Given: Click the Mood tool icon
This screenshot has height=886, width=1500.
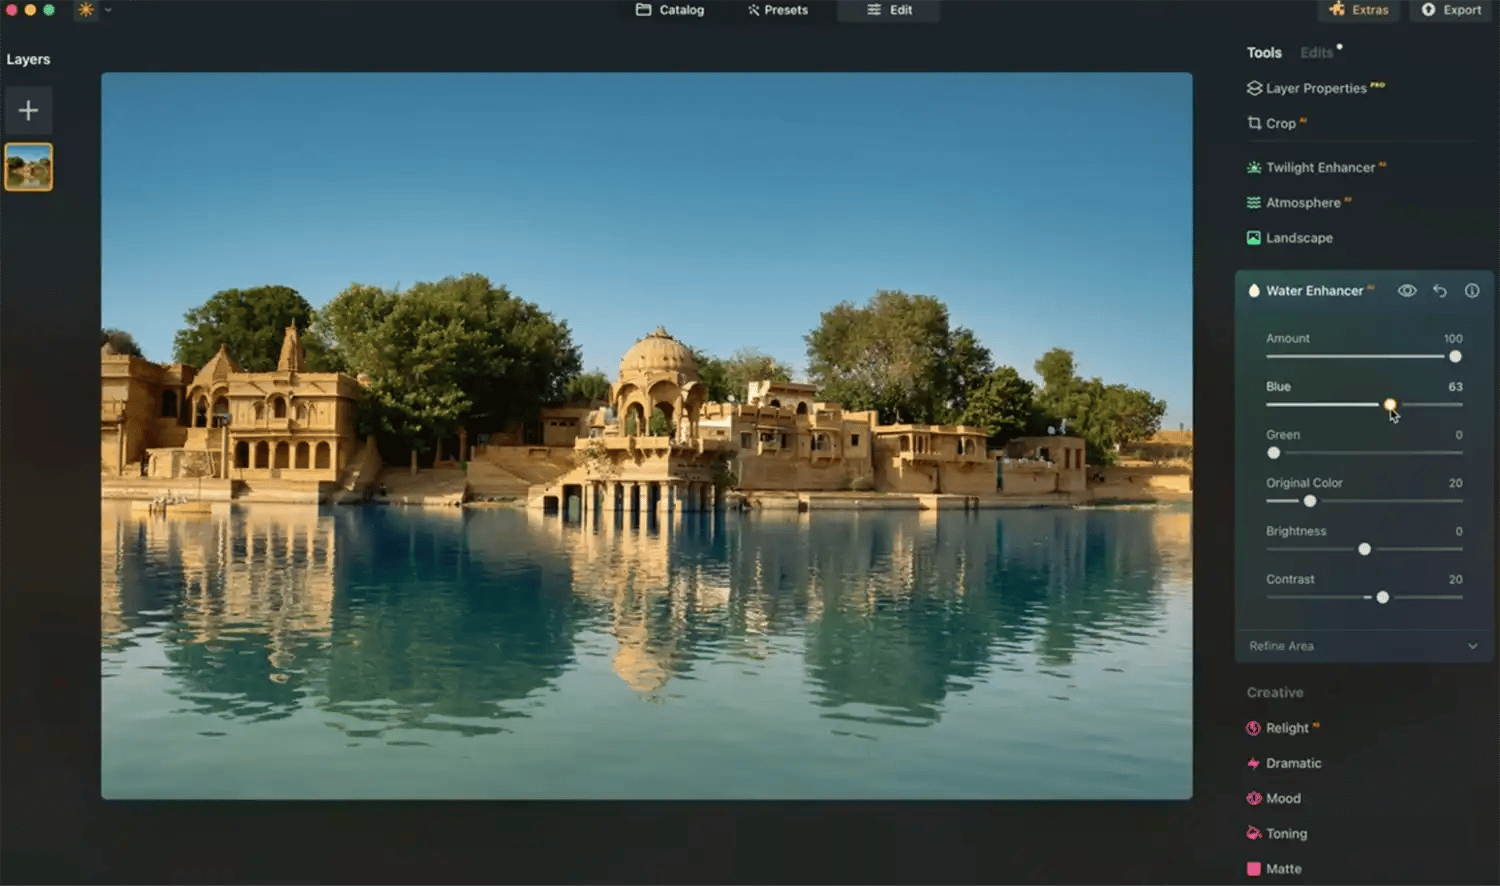Looking at the screenshot, I should tap(1254, 798).
